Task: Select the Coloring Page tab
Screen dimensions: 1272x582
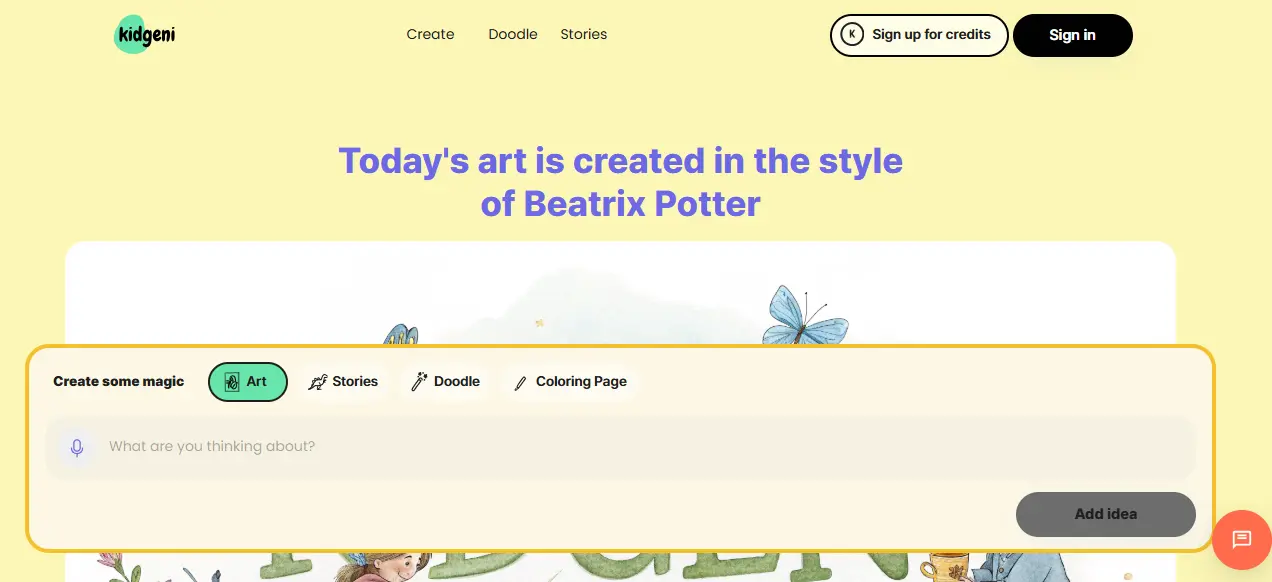Action: [x=570, y=382]
